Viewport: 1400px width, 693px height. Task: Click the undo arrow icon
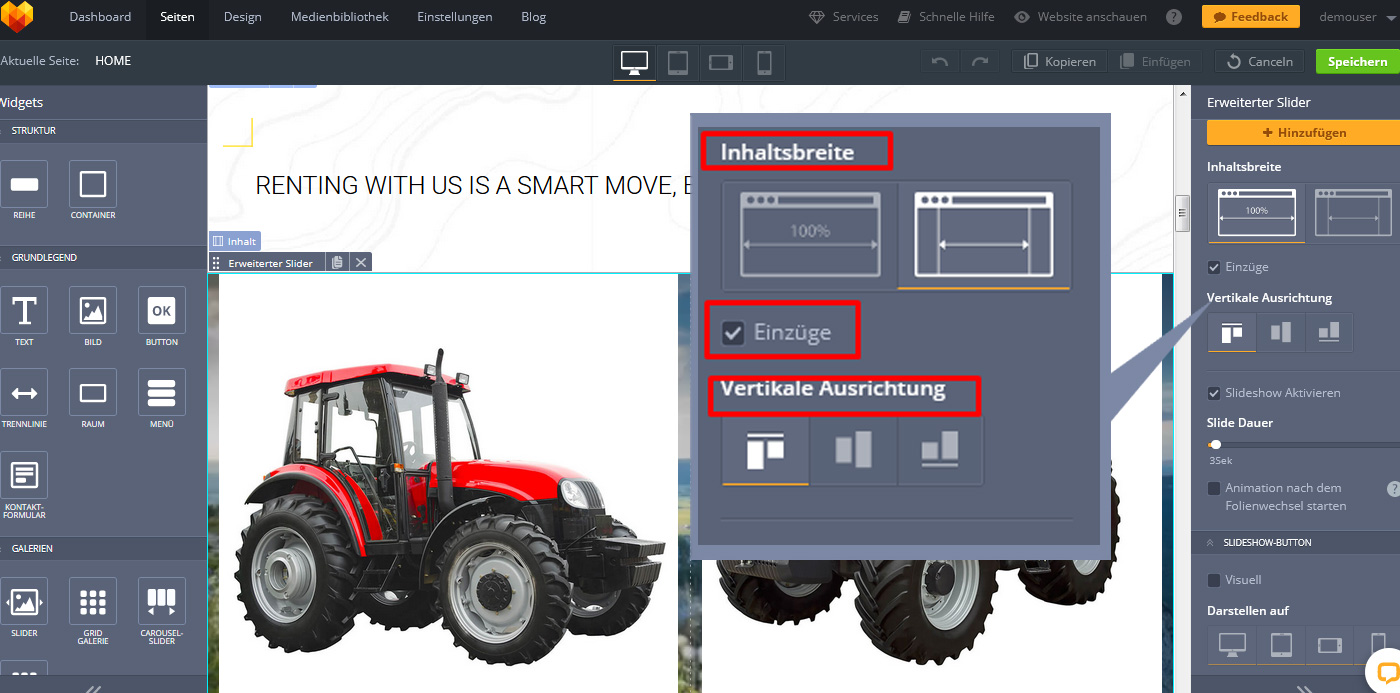(939, 62)
